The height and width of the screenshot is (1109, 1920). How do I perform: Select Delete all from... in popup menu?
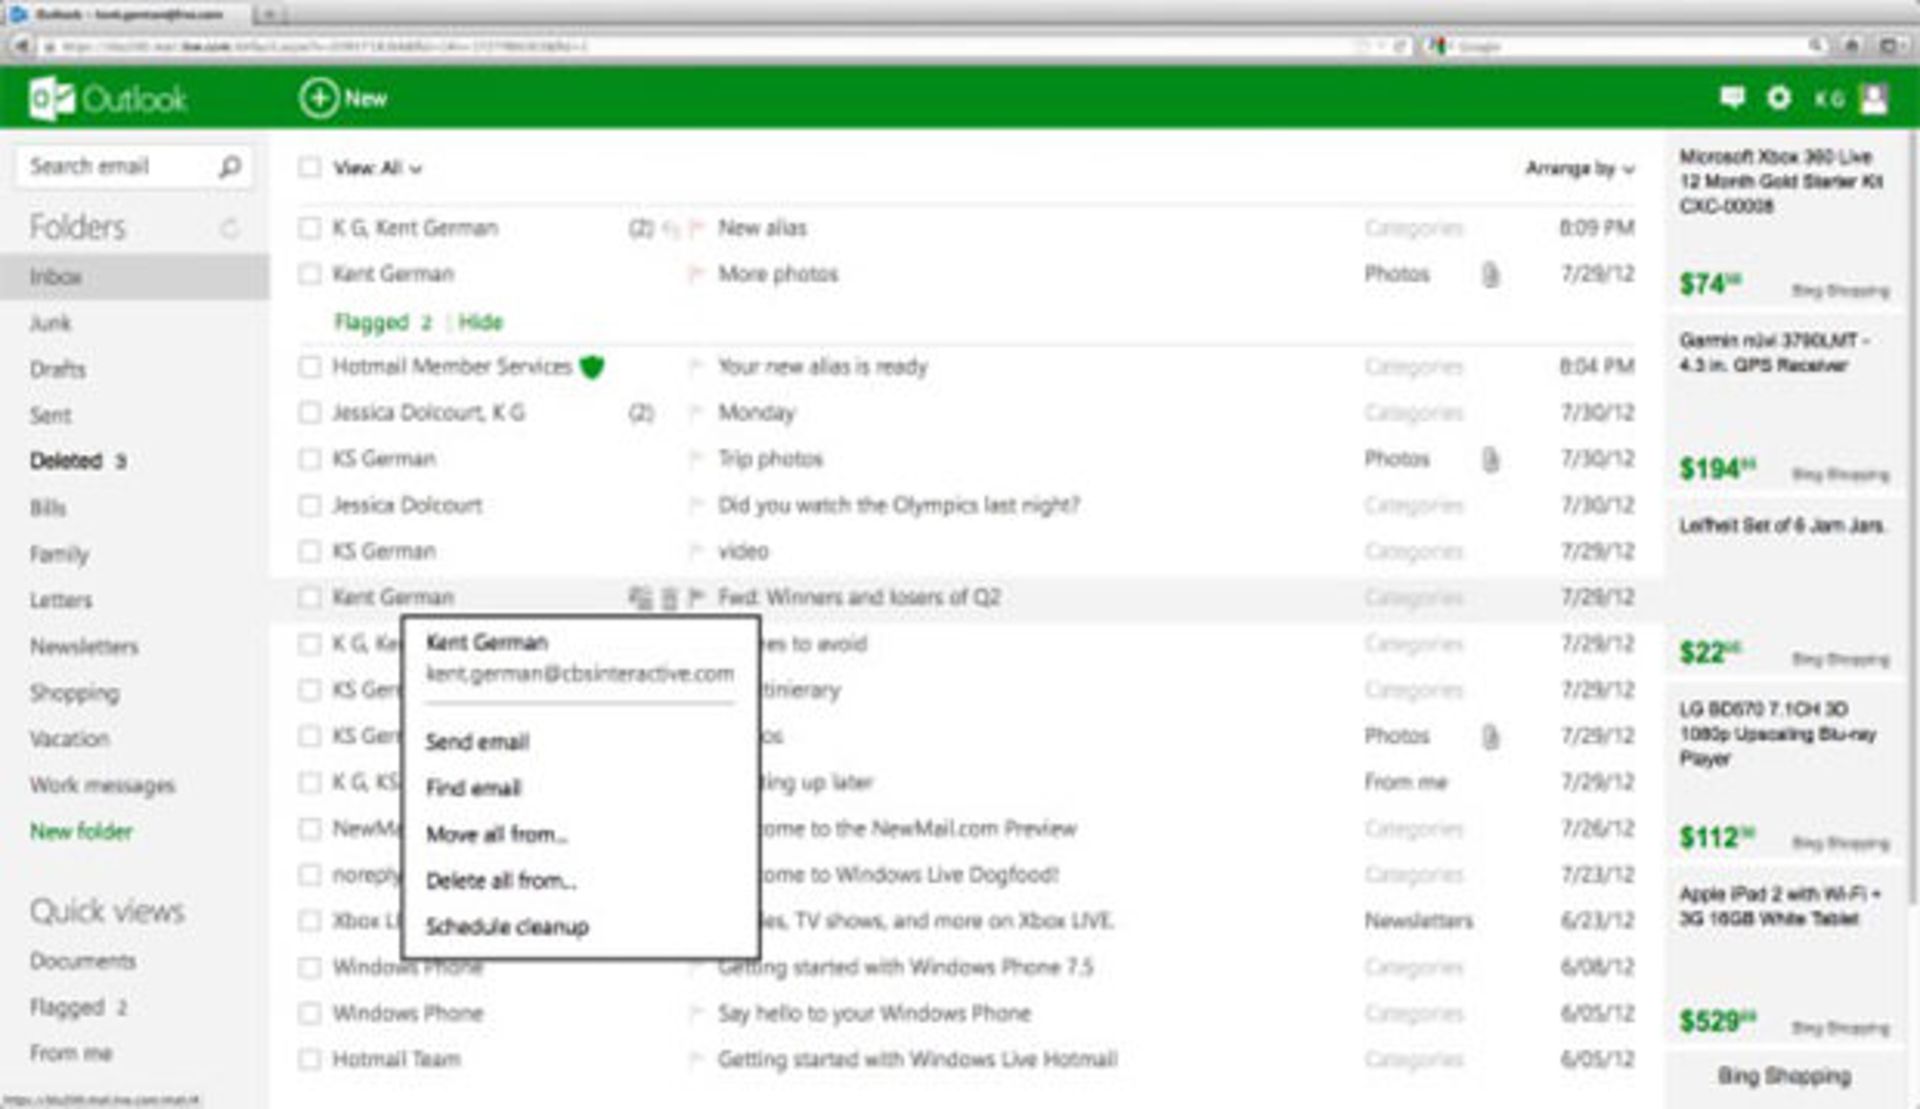(x=500, y=881)
